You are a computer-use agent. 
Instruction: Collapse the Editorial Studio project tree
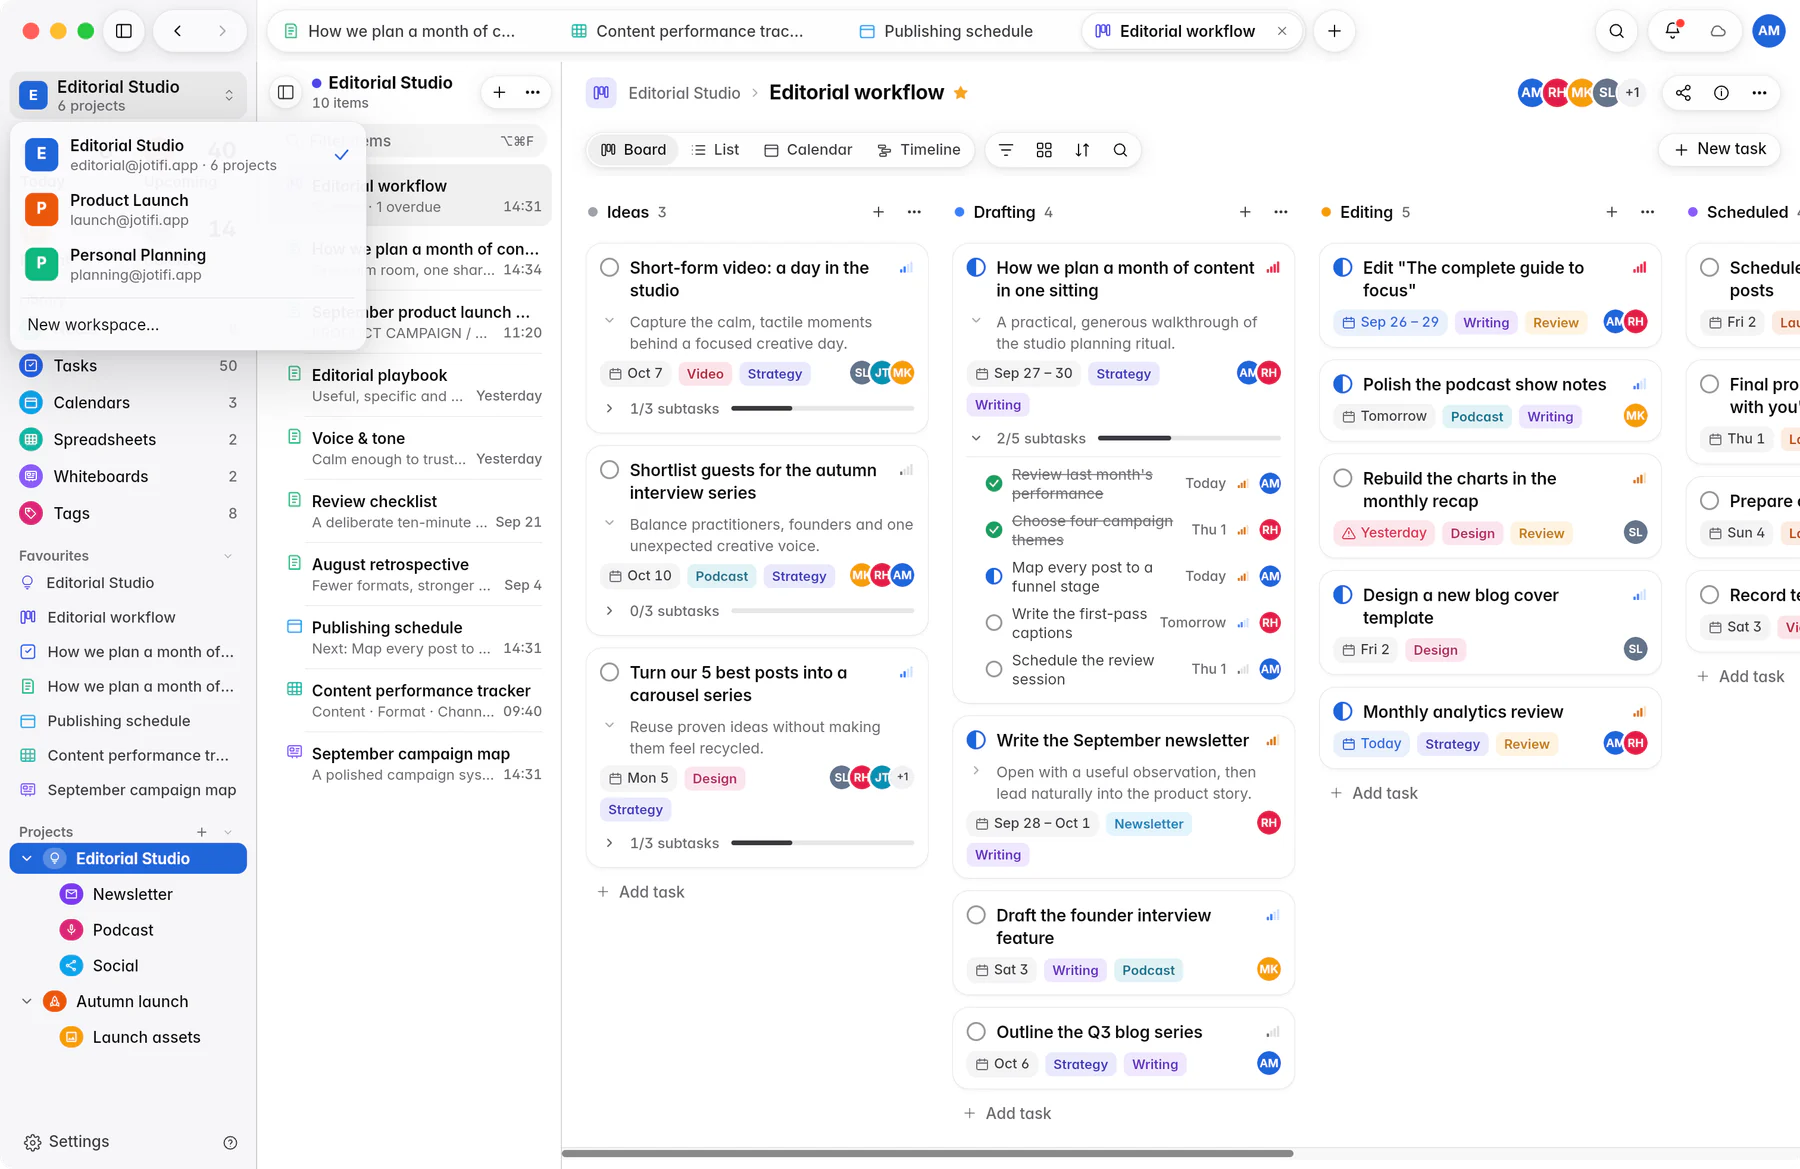(x=27, y=859)
